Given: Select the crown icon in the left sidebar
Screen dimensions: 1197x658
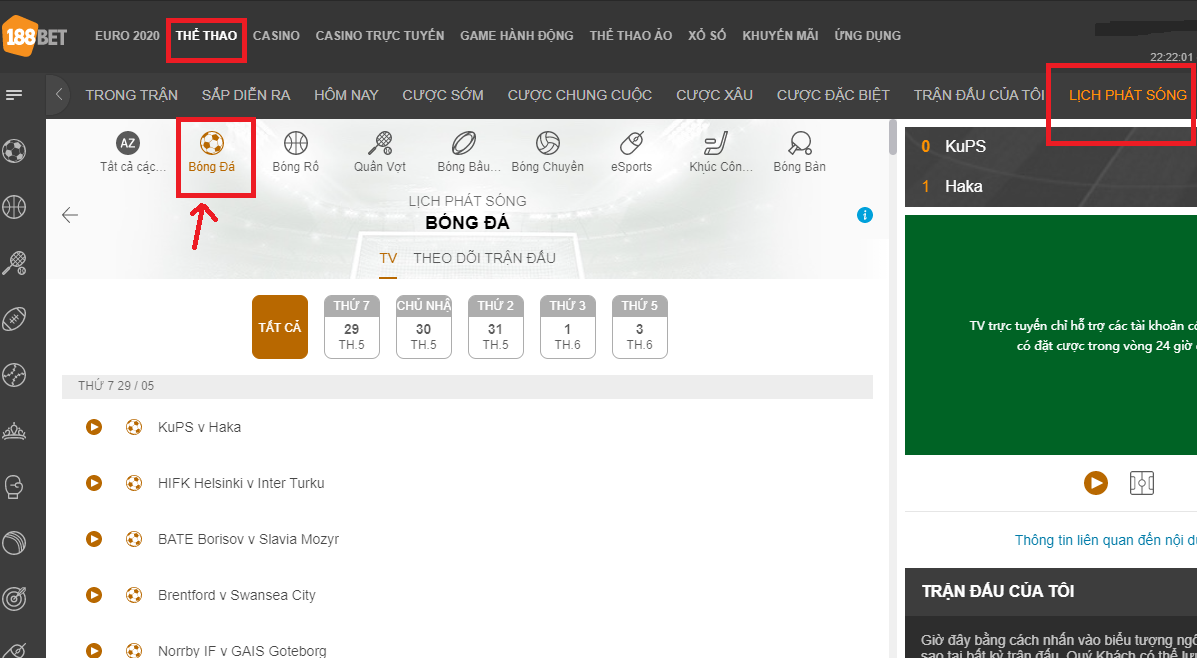Looking at the screenshot, I should [15, 431].
